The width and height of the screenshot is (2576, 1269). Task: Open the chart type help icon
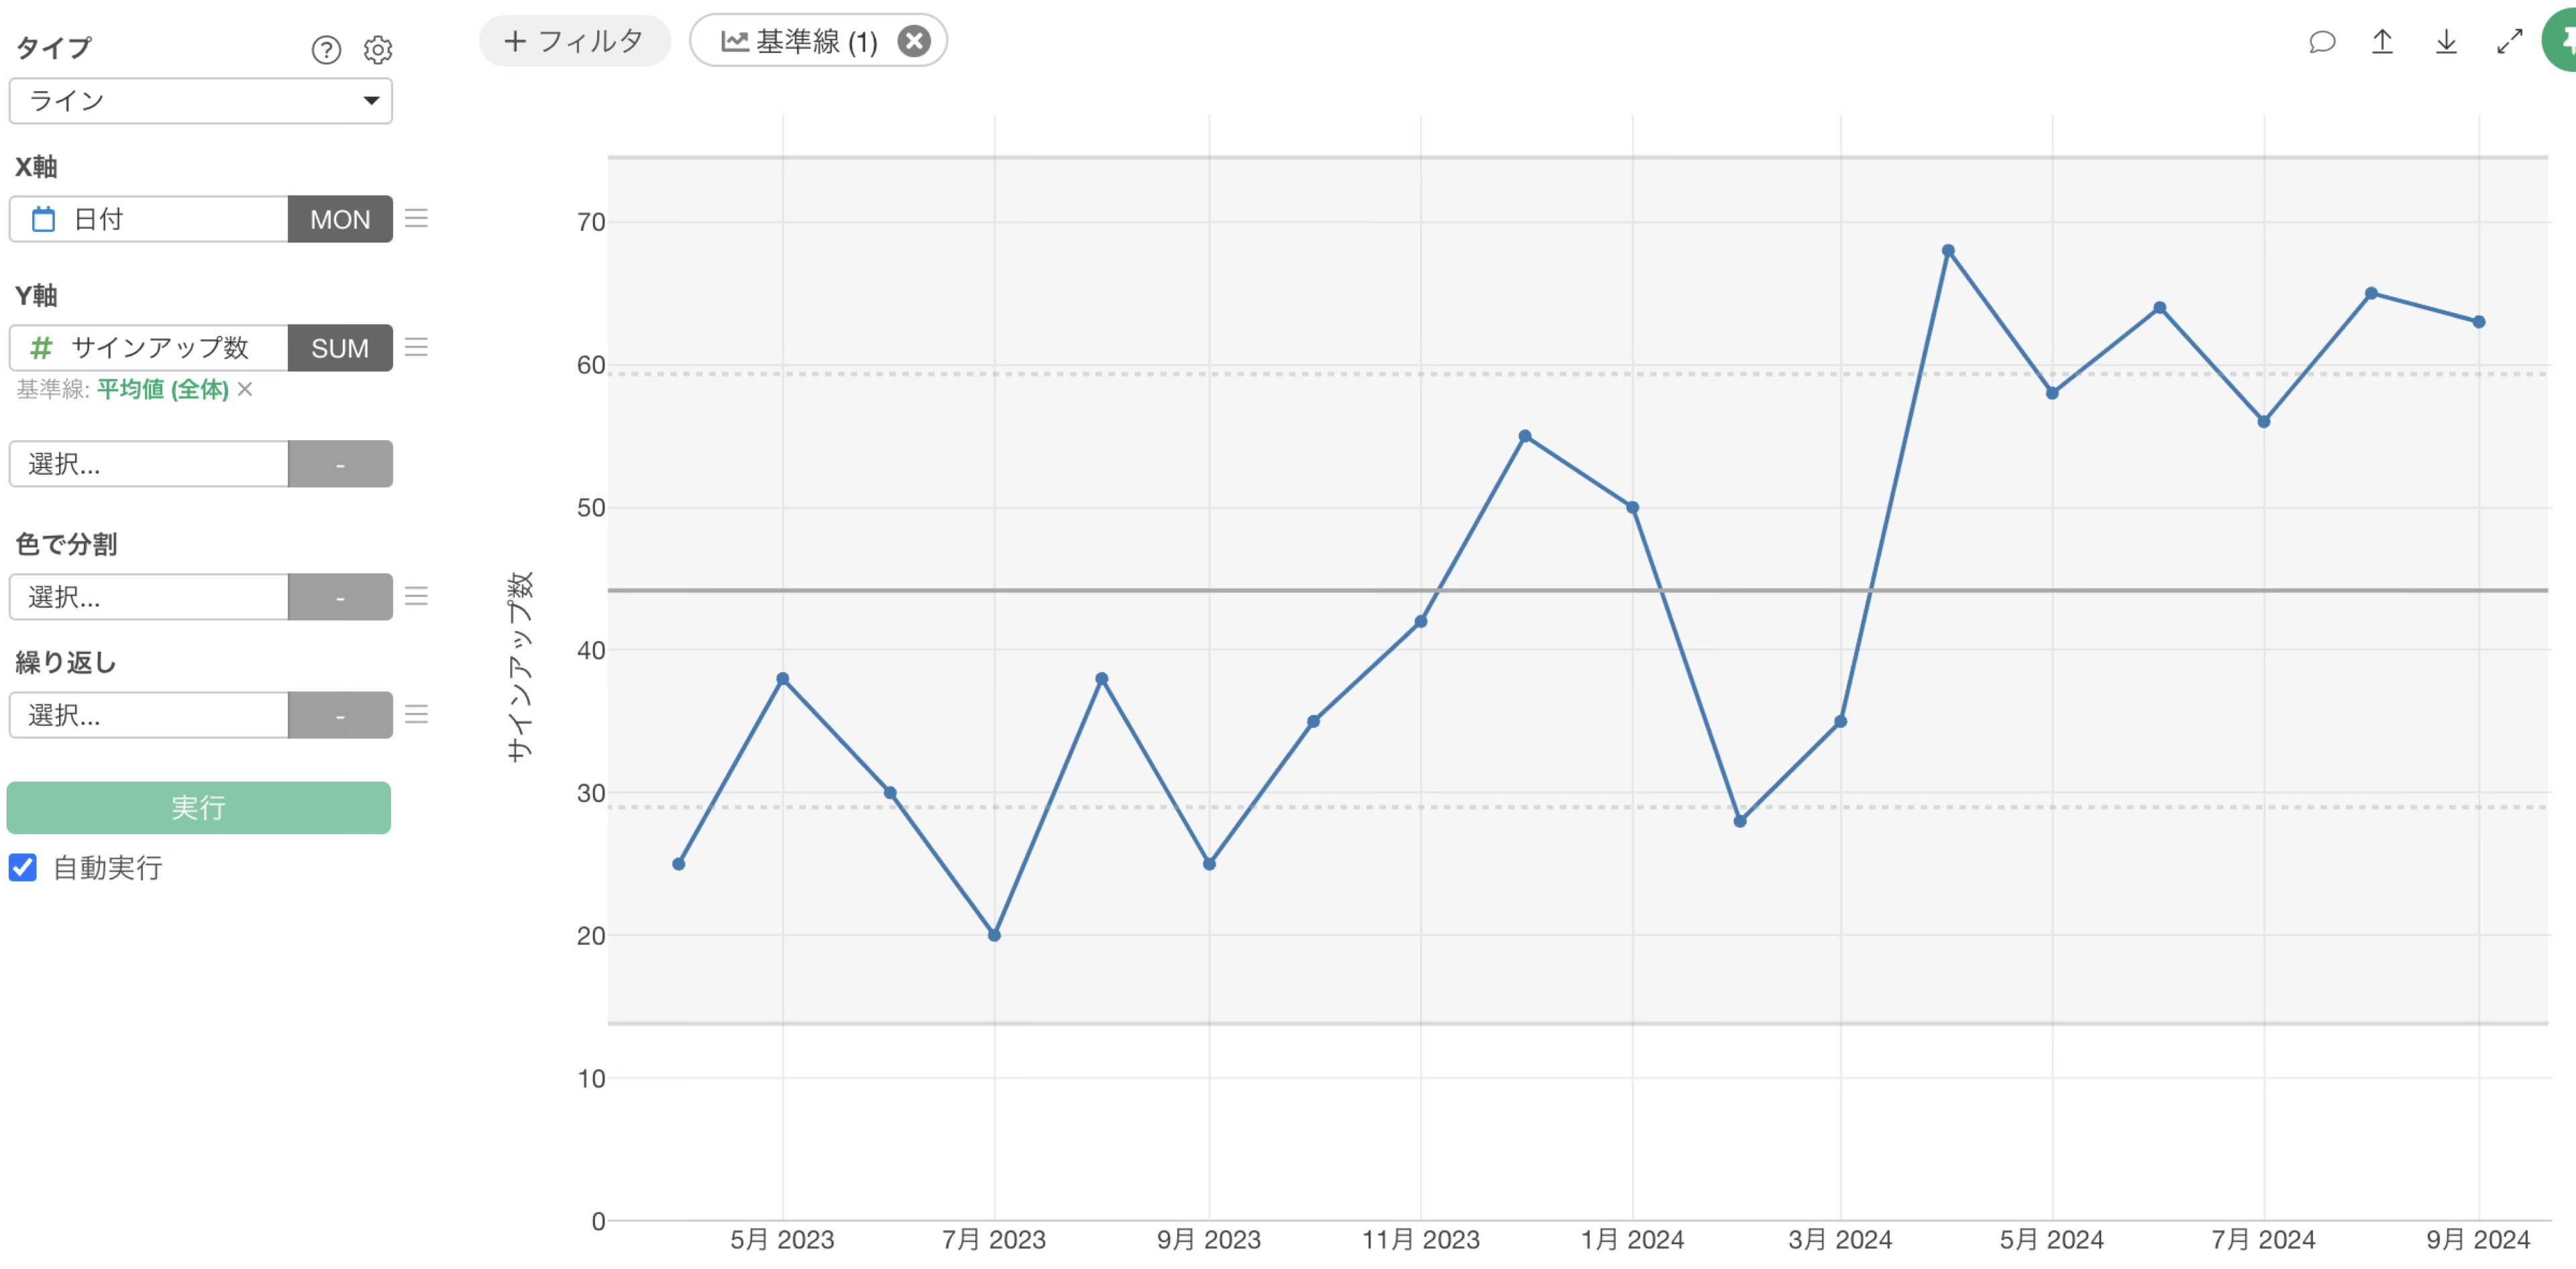click(326, 49)
